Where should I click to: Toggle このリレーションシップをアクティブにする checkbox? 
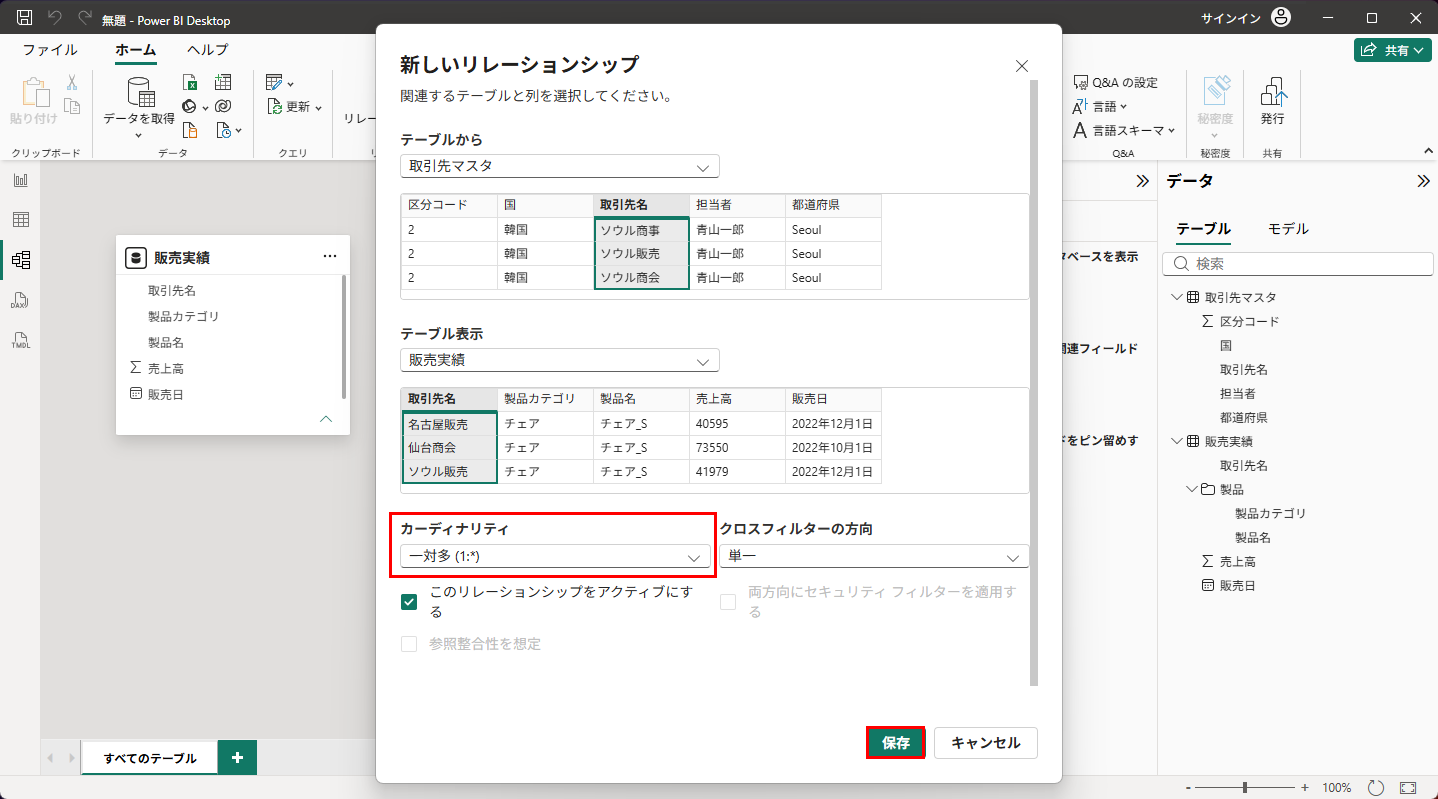(409, 602)
